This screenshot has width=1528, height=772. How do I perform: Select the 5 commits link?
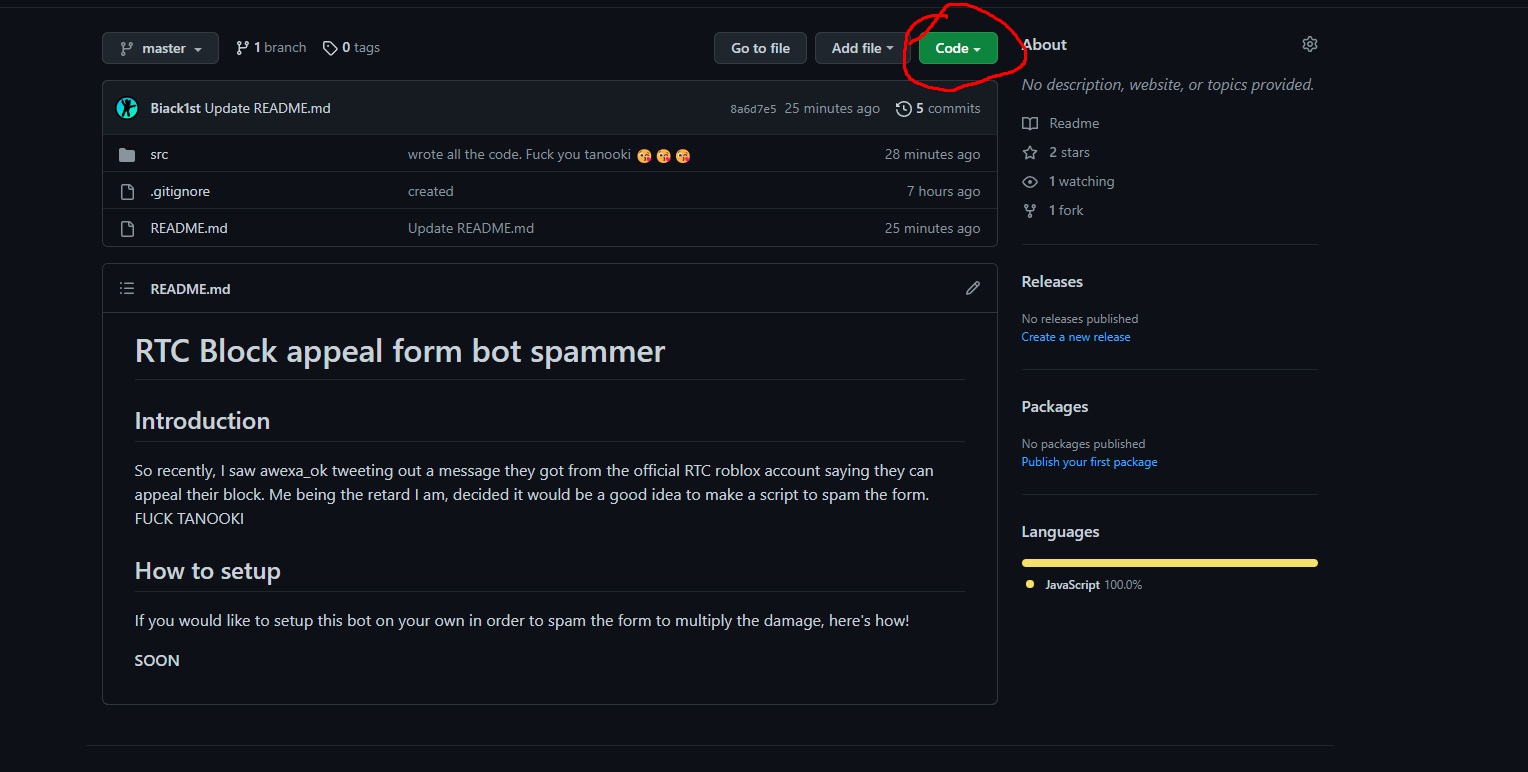coord(946,108)
